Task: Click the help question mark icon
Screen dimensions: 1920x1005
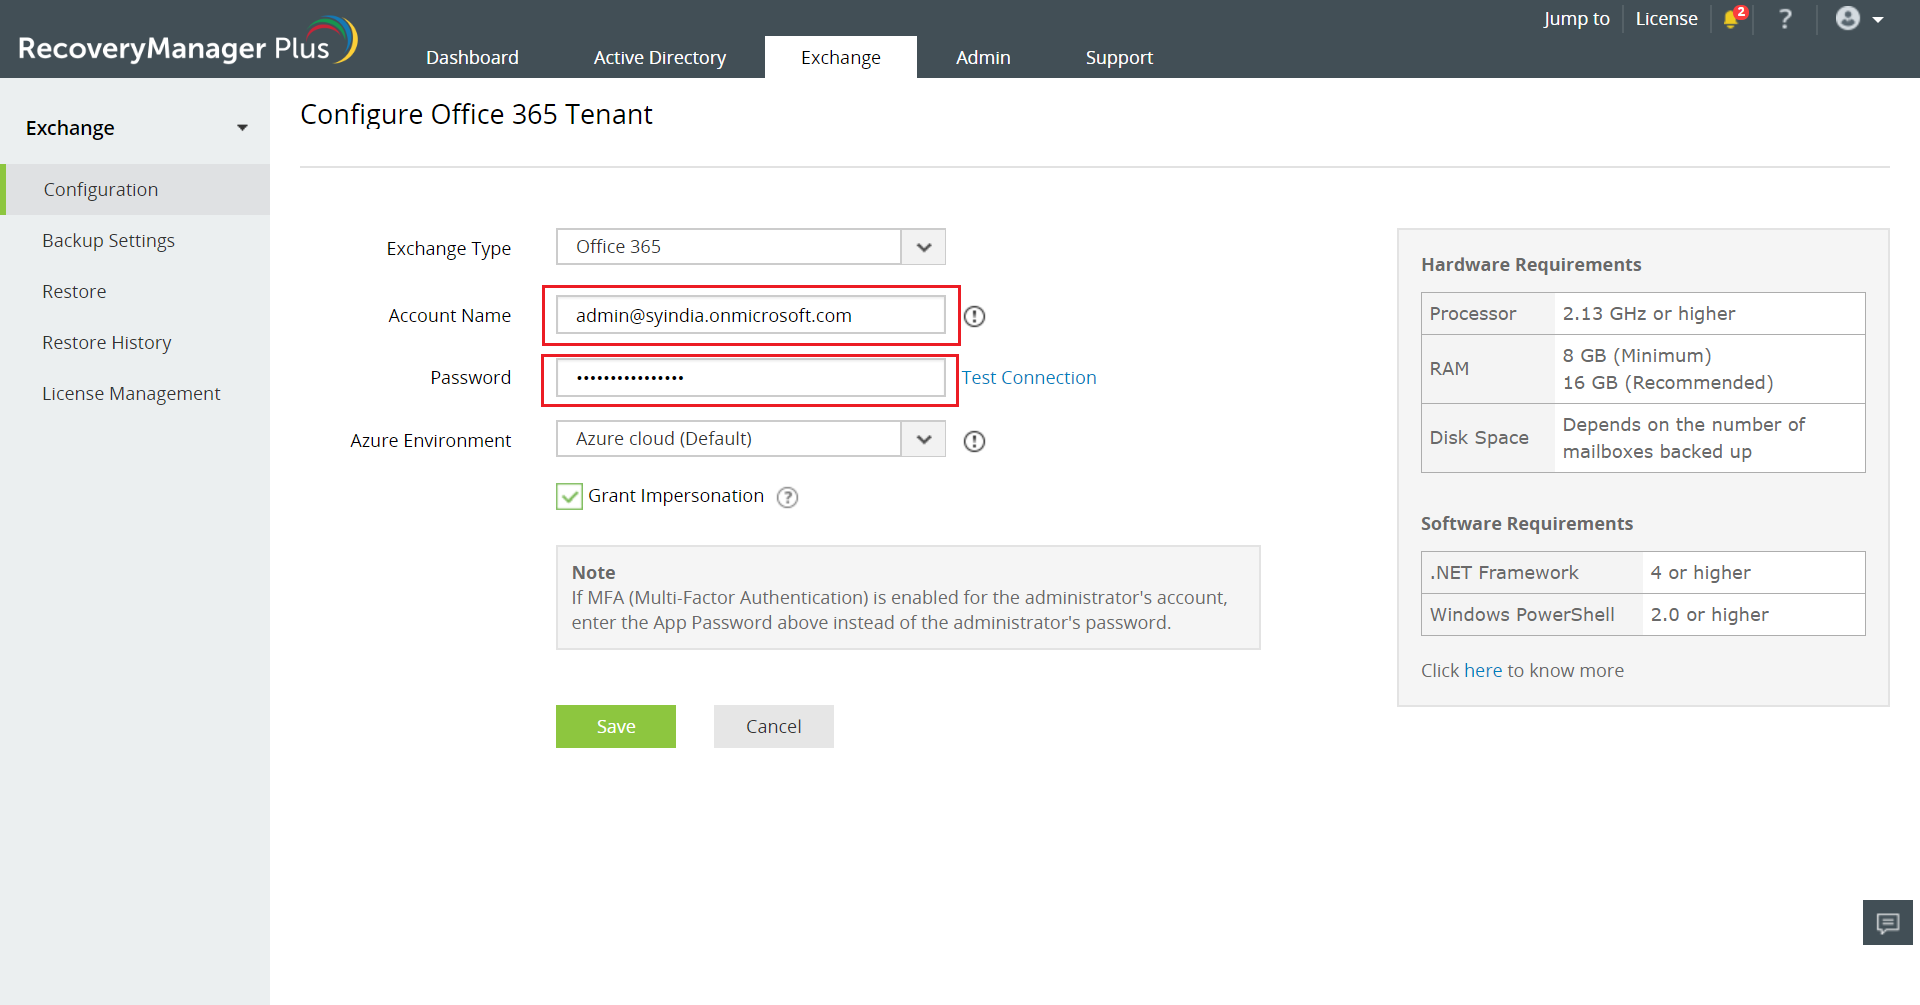Action: (x=1785, y=19)
